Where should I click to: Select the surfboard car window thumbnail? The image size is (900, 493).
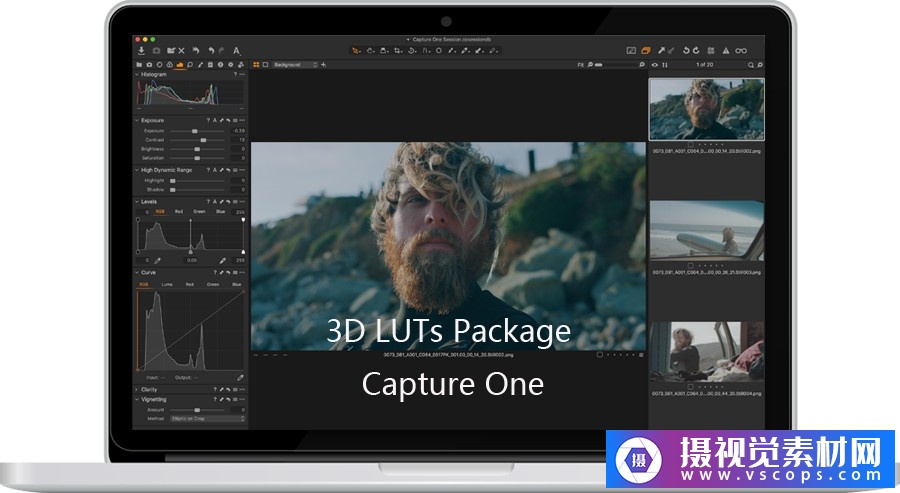pos(707,230)
